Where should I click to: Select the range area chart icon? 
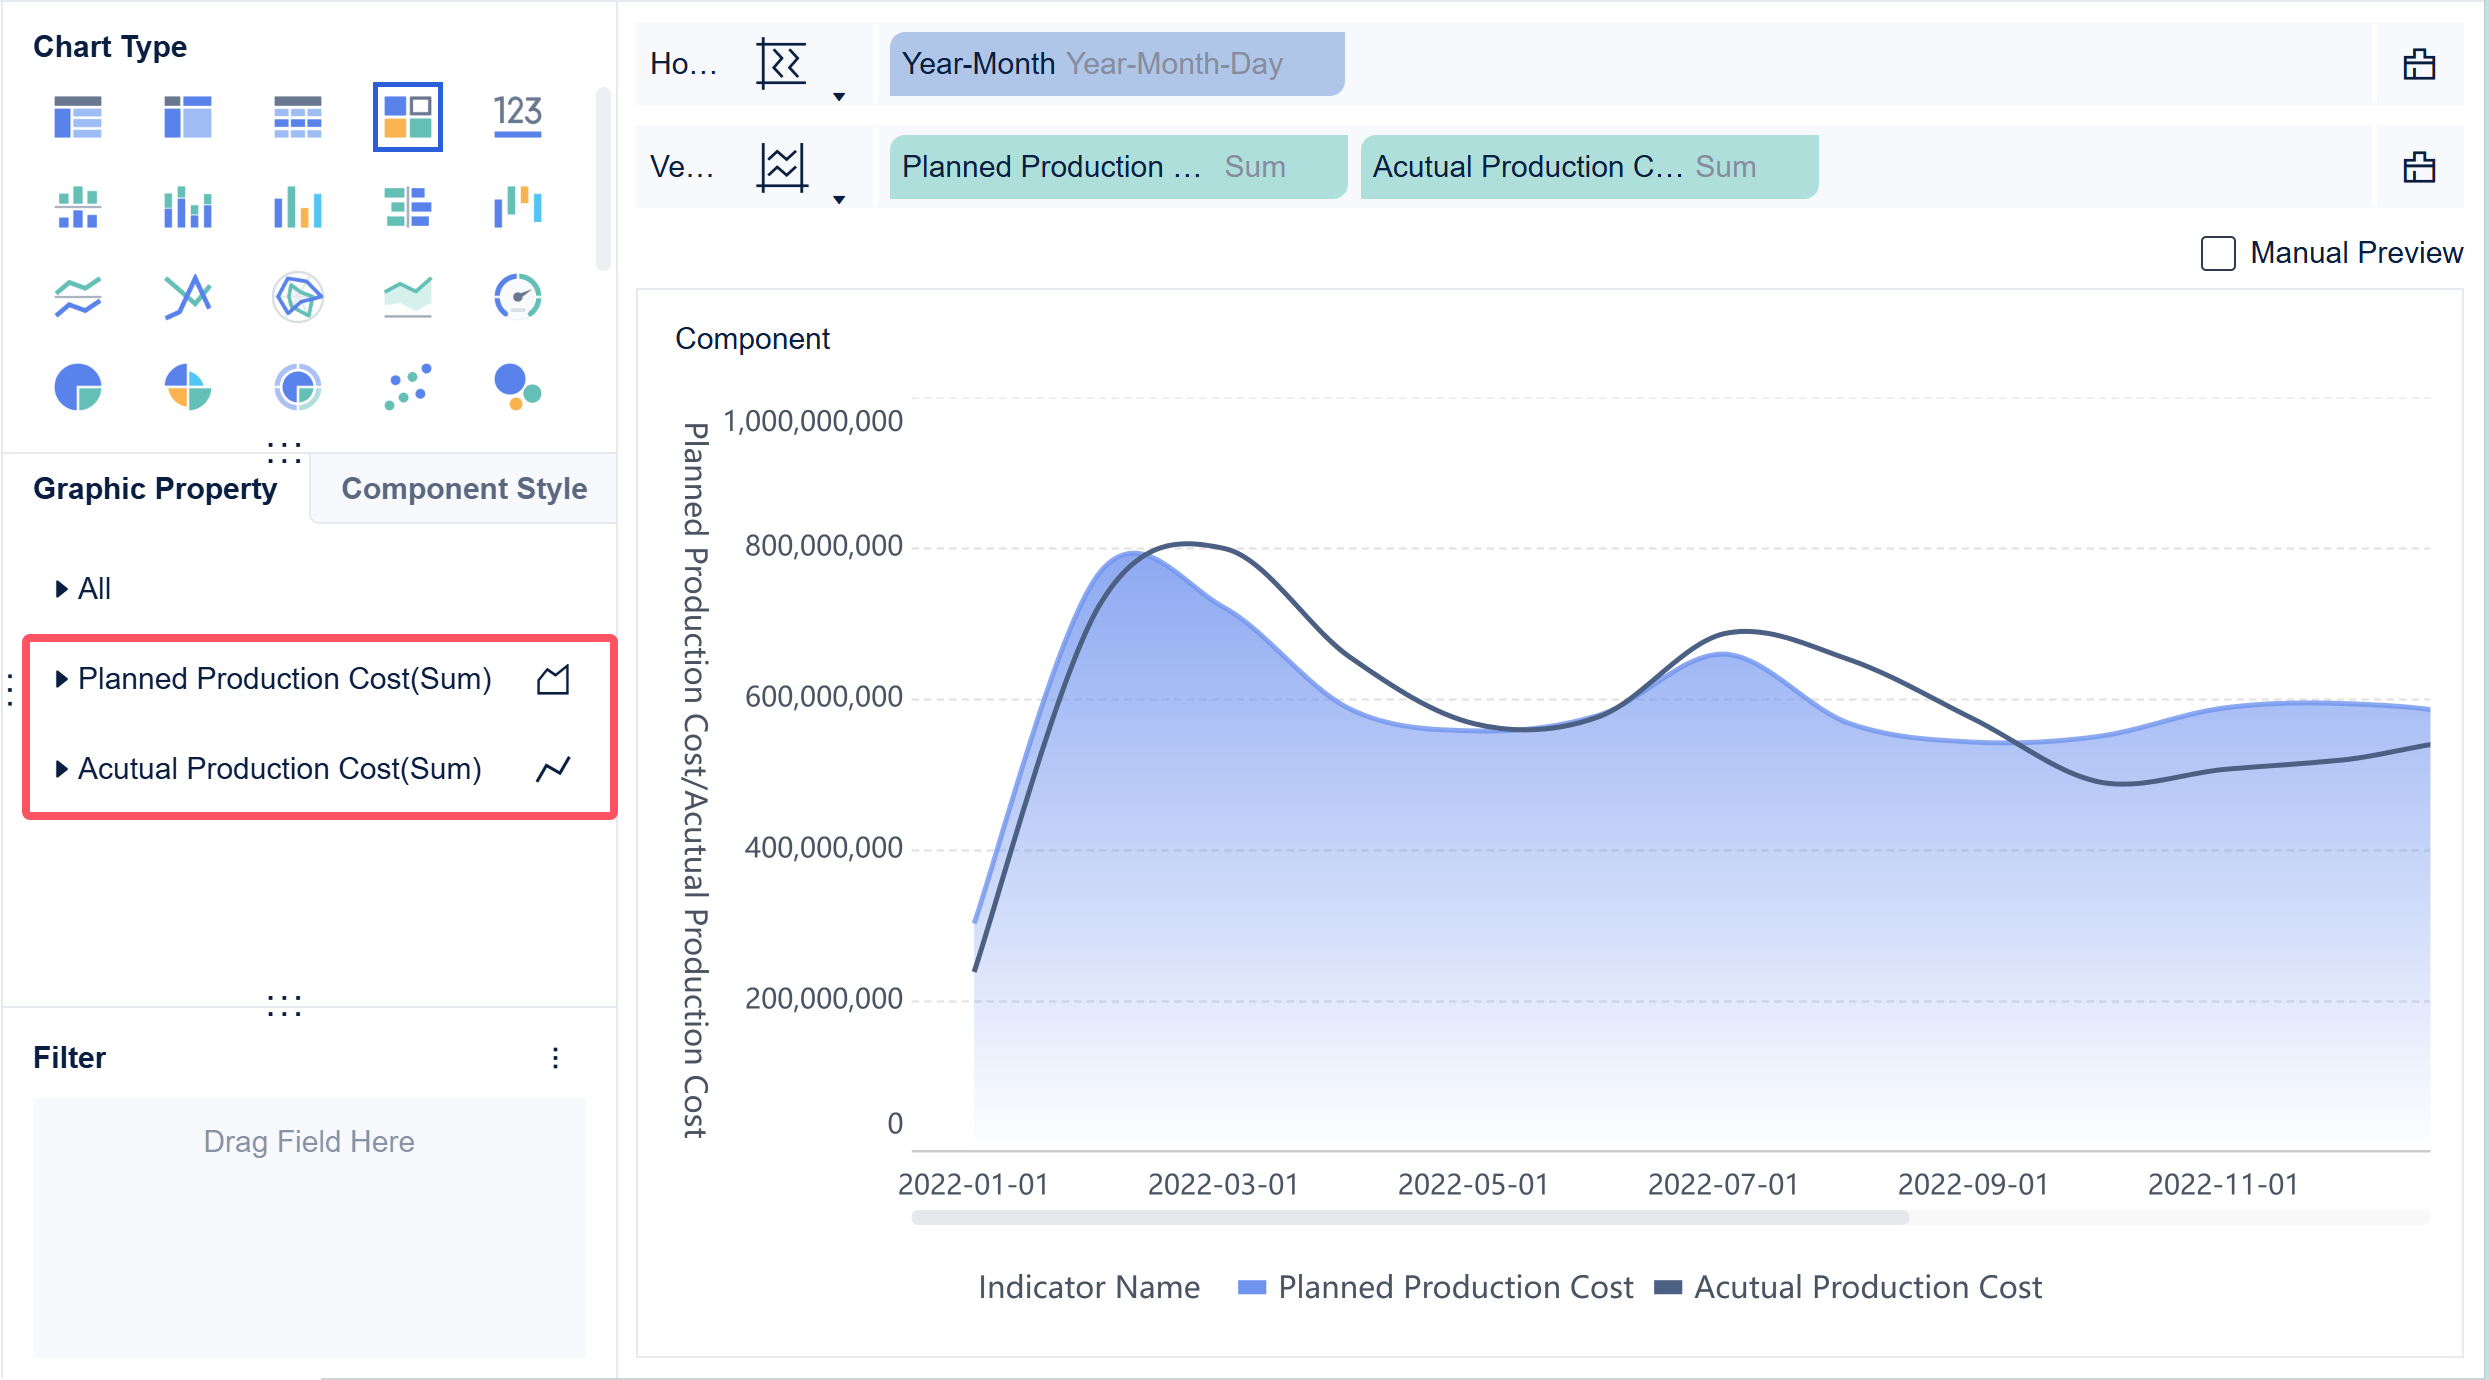click(x=408, y=297)
